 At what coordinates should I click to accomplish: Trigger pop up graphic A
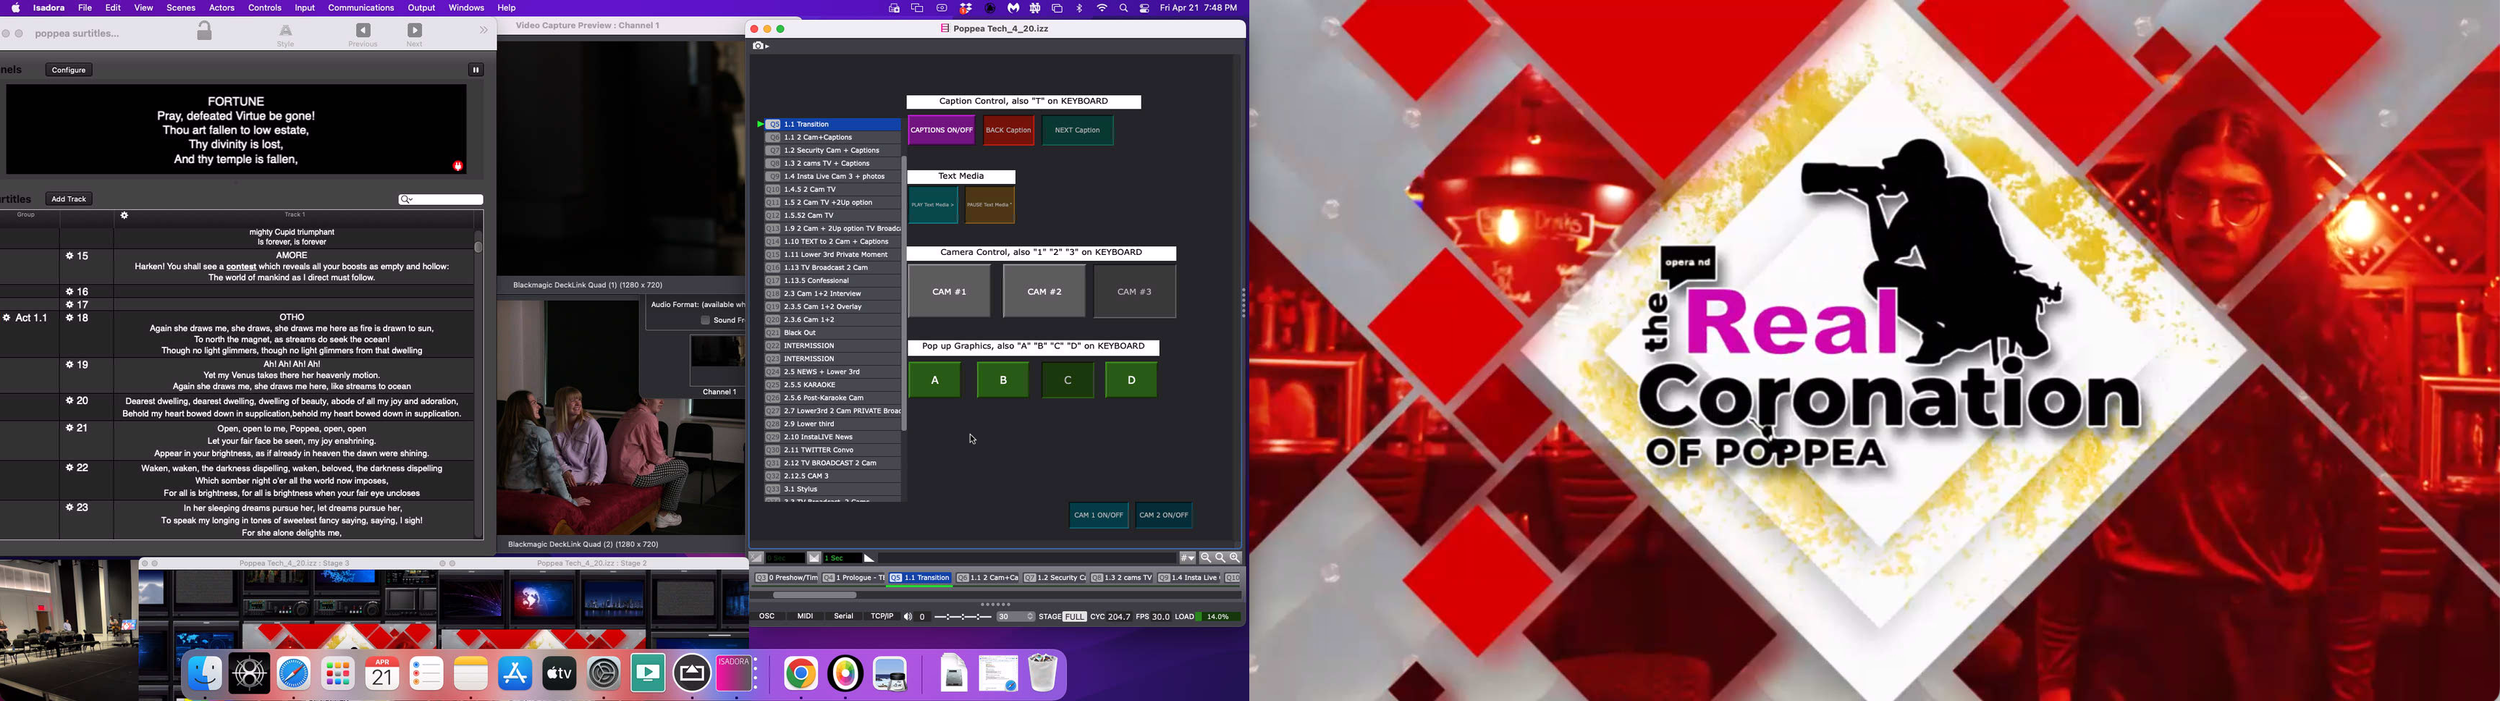(935, 380)
